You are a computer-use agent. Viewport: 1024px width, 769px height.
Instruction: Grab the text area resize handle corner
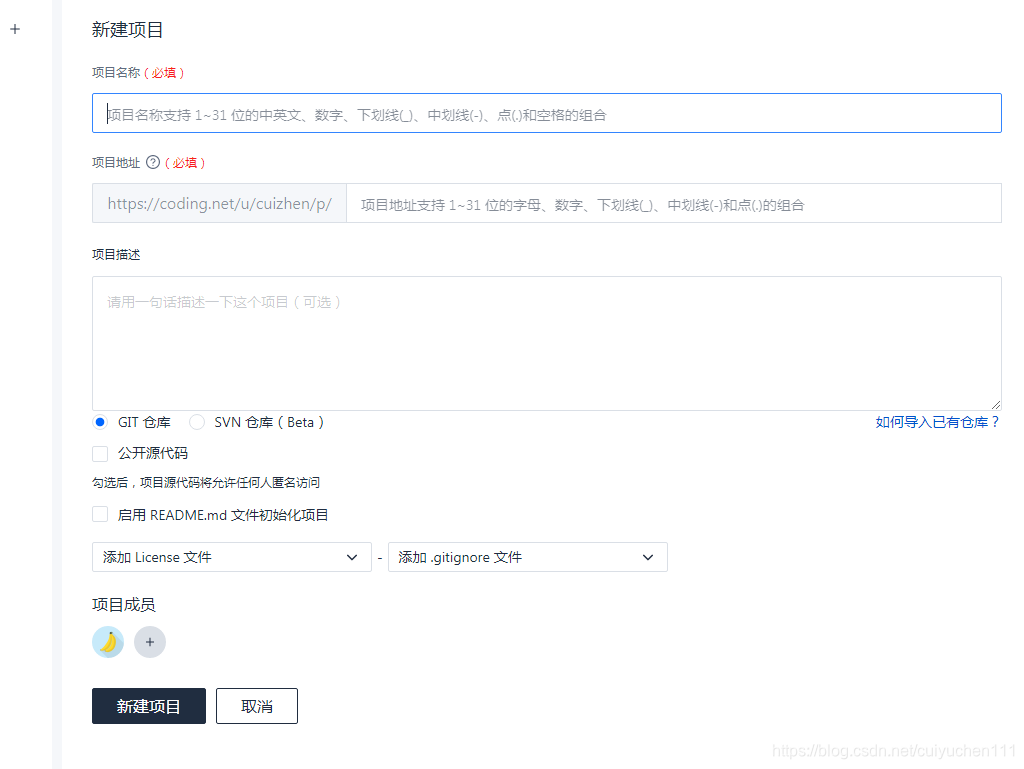[x=996, y=405]
